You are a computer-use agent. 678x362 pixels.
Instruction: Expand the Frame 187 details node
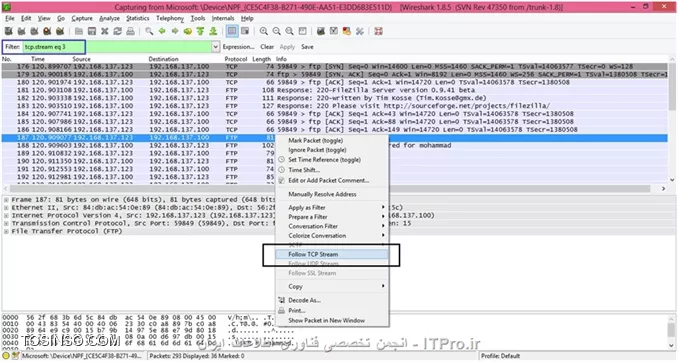coord(6,200)
